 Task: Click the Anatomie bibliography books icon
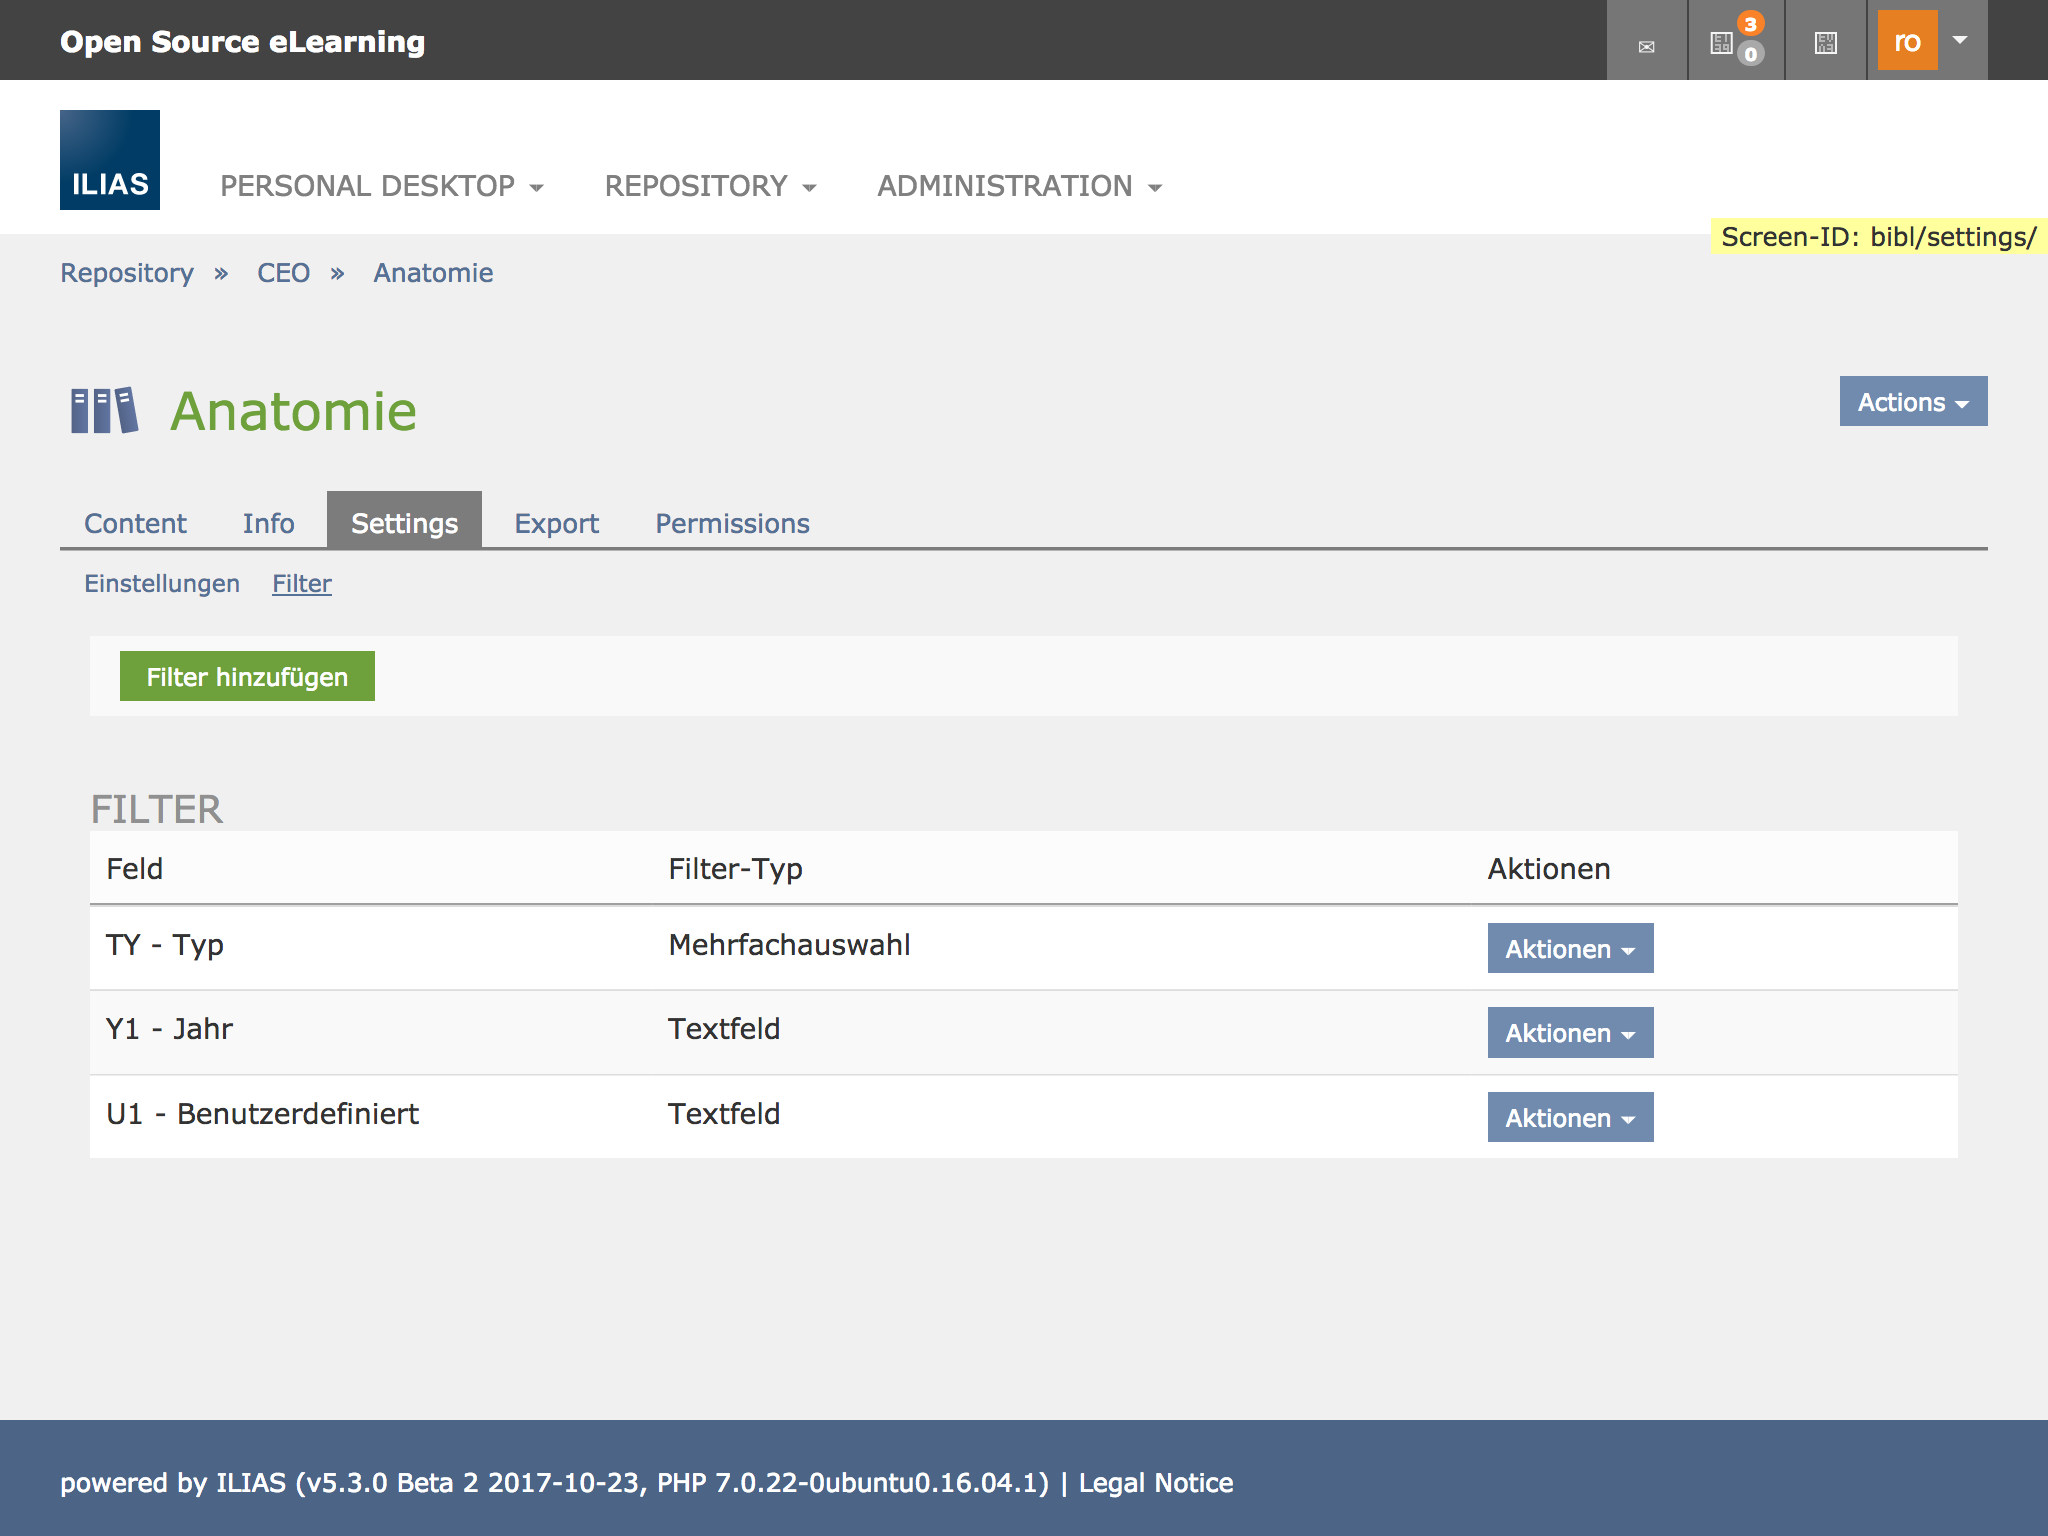tap(104, 411)
